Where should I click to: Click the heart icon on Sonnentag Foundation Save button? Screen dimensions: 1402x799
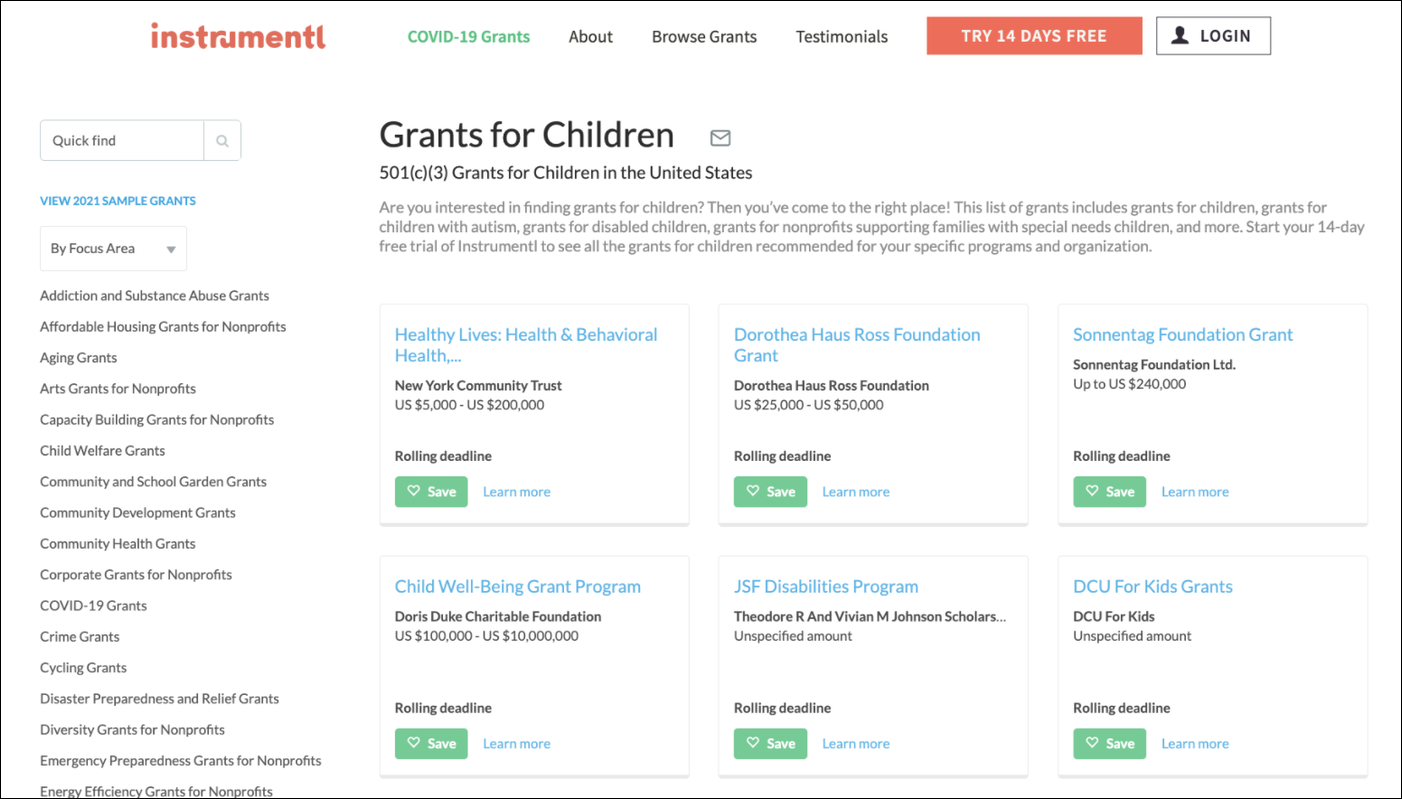[x=1092, y=491]
